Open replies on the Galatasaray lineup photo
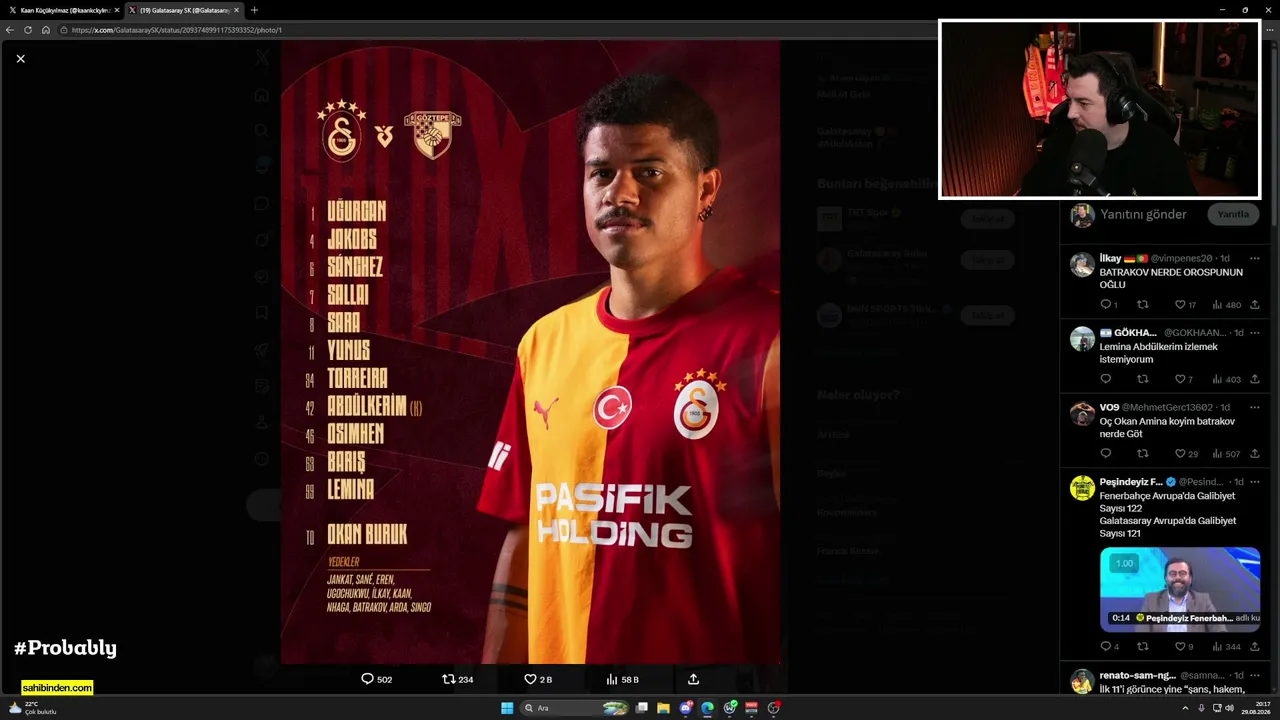The height and width of the screenshot is (720, 1280). (x=377, y=679)
